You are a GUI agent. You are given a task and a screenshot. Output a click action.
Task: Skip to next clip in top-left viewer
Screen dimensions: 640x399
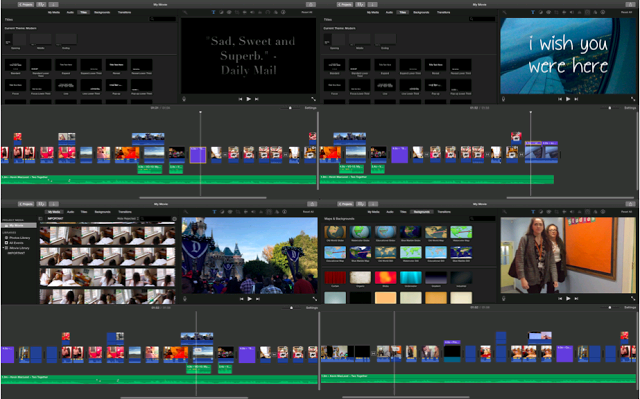click(x=257, y=99)
